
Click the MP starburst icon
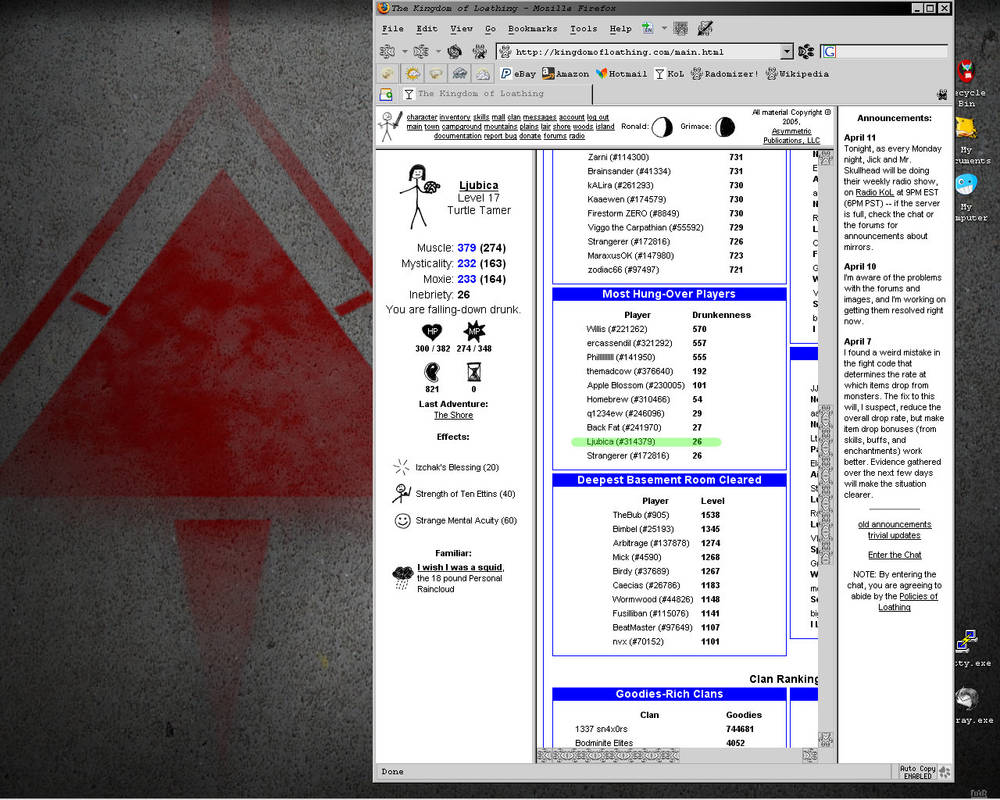pos(474,332)
